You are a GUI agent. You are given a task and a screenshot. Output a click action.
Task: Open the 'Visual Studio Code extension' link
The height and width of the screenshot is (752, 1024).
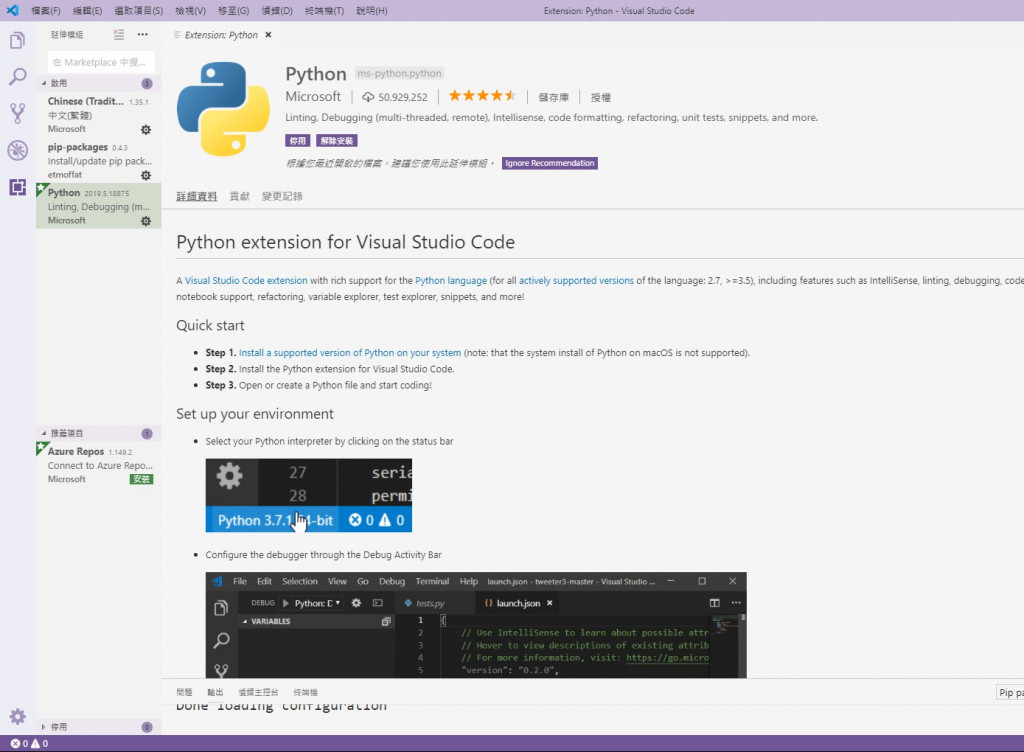(246, 281)
